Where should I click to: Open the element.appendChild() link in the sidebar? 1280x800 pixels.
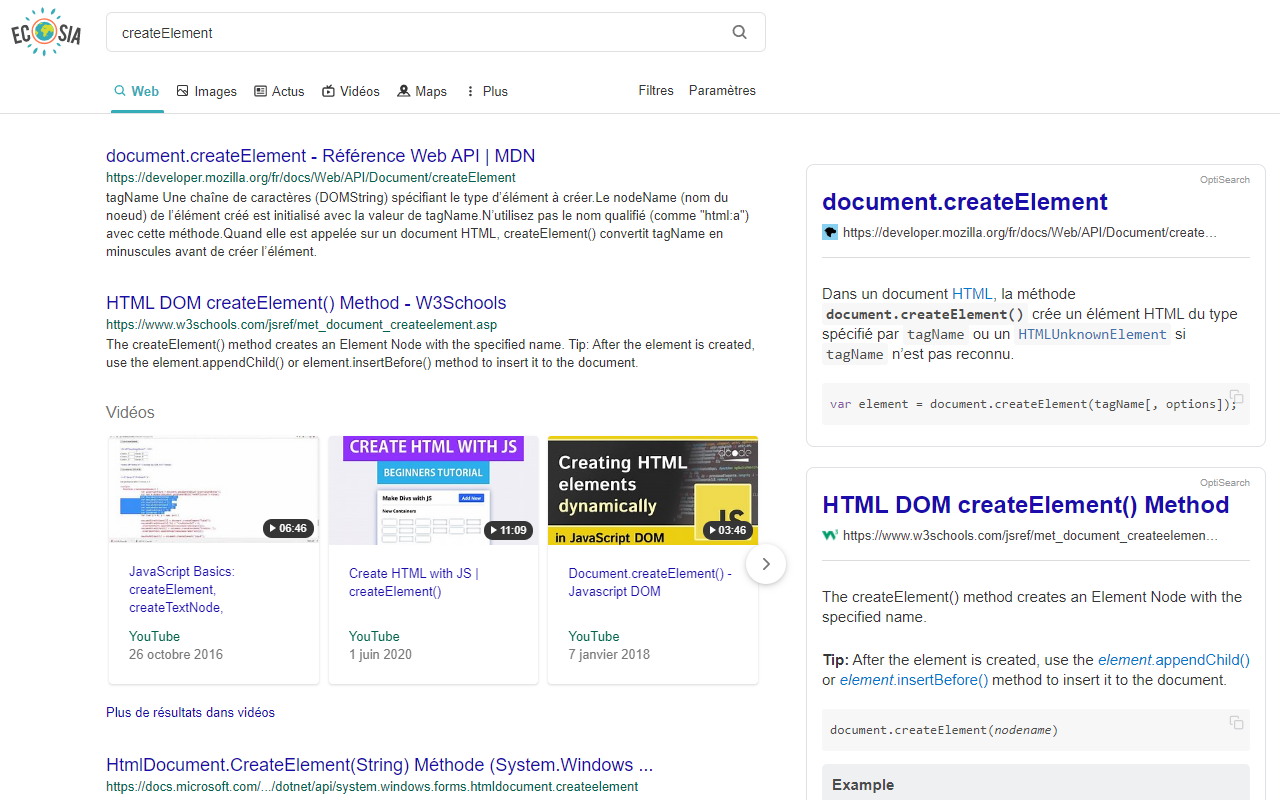coord(1173,660)
